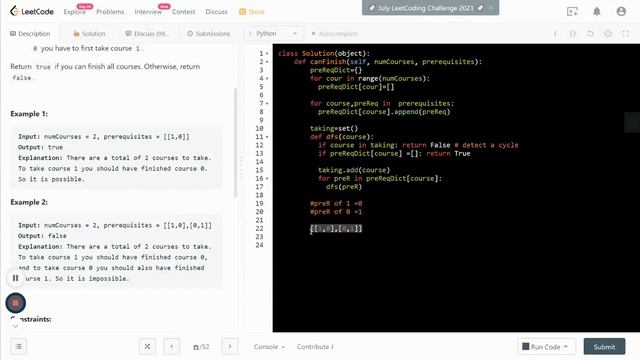Collapse the dfs function on line 11

pos(267,137)
